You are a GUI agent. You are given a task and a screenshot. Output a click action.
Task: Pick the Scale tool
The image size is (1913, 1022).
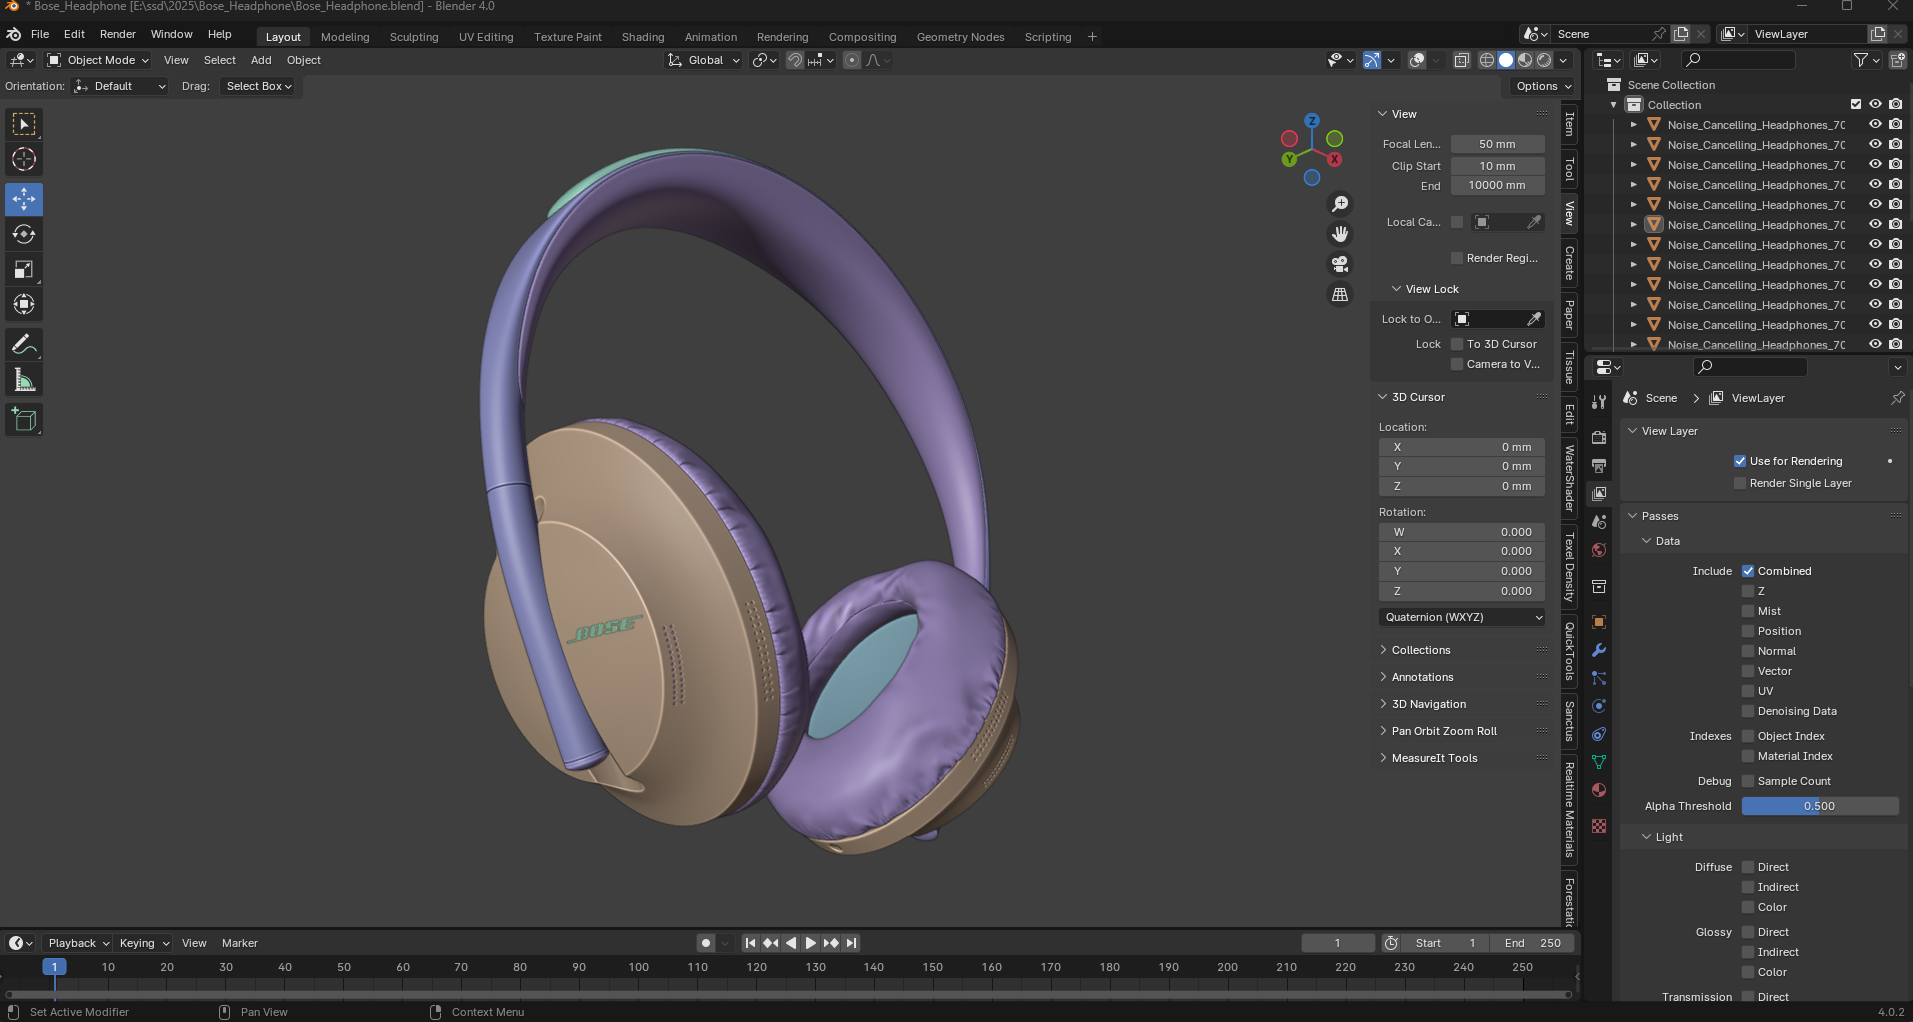click(24, 269)
